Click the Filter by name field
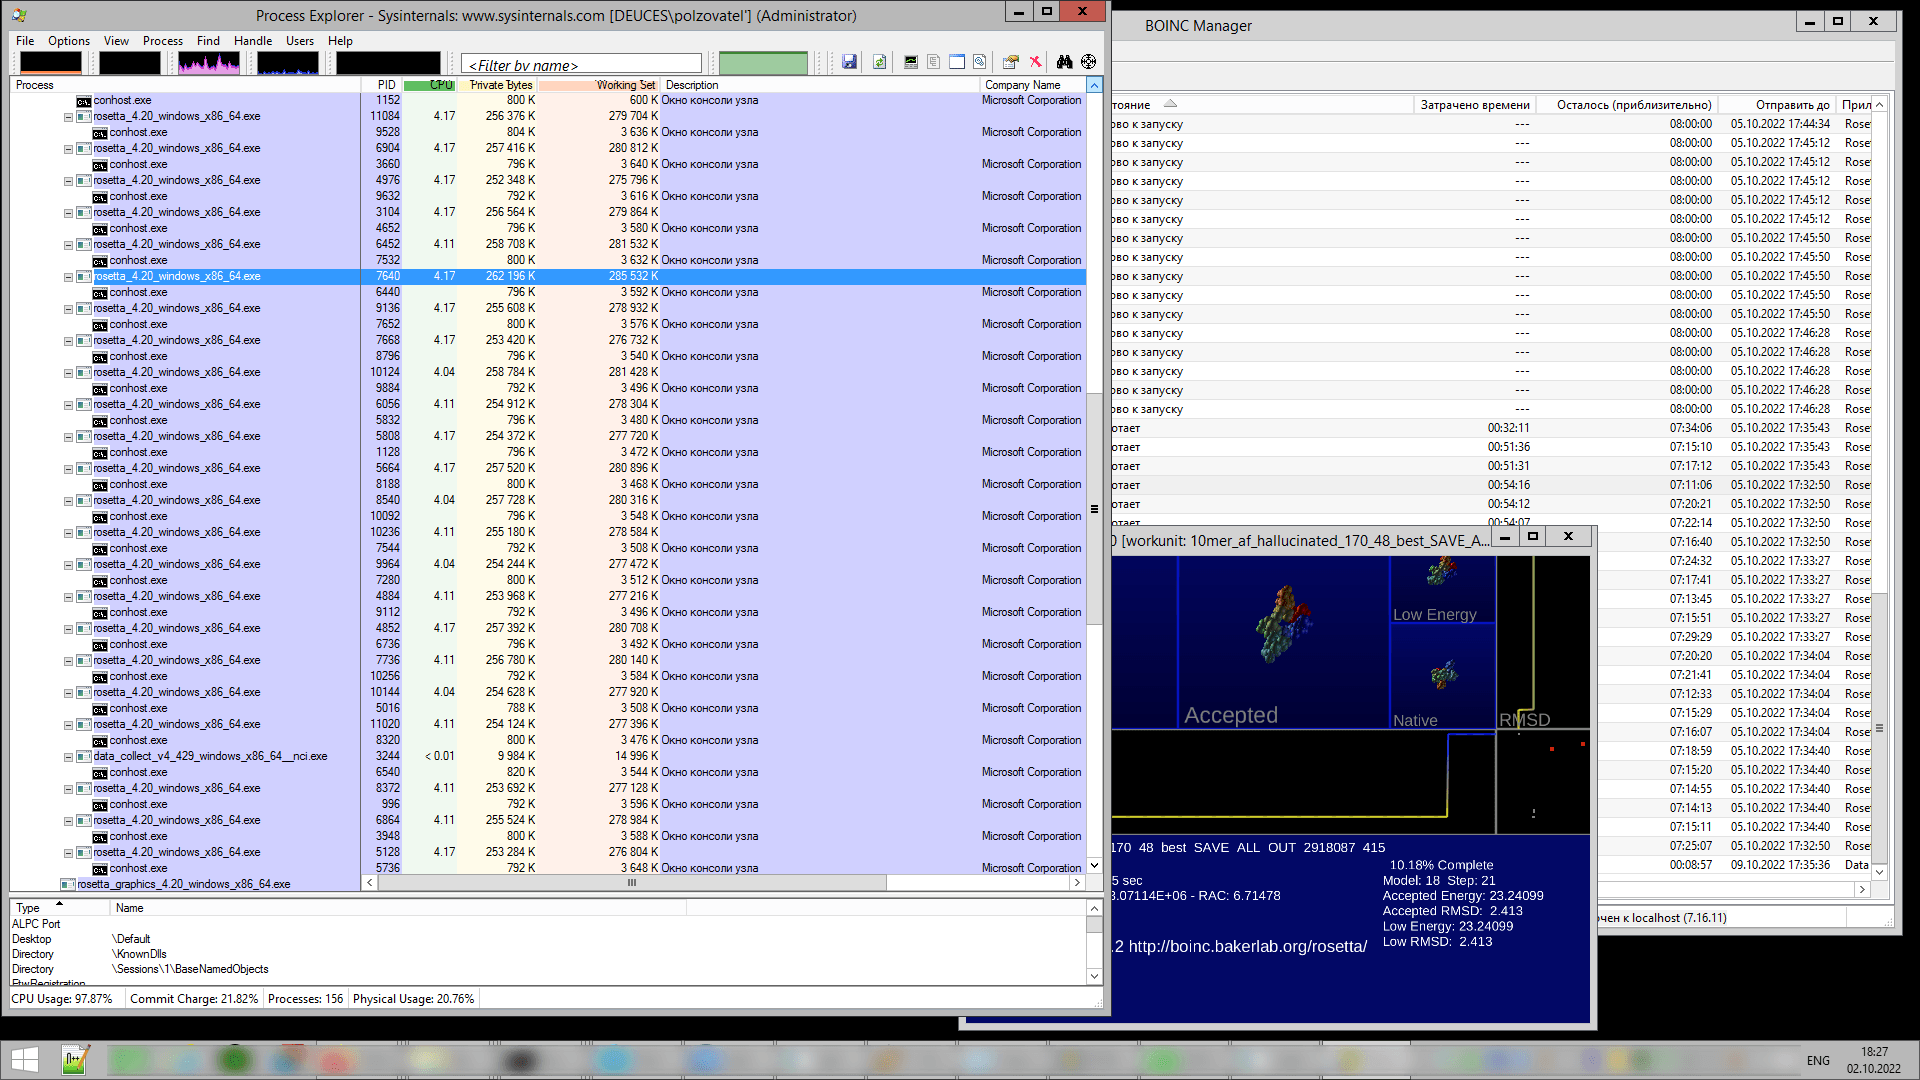Screen dimensions: 1920x1080 click(581, 65)
